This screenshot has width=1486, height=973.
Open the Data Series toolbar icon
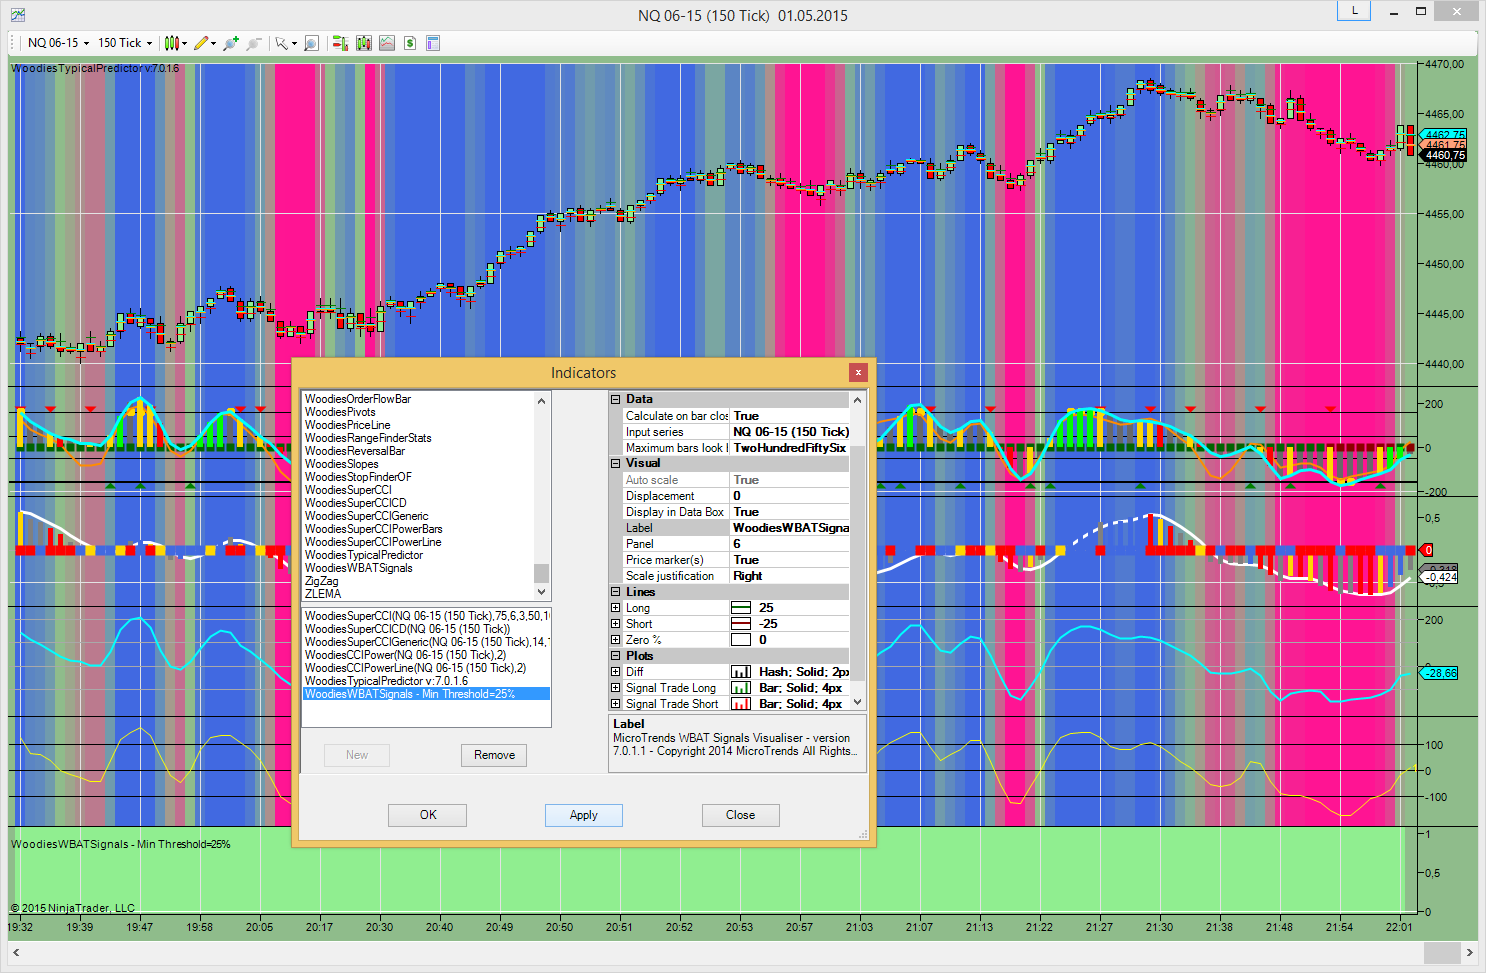[363, 43]
